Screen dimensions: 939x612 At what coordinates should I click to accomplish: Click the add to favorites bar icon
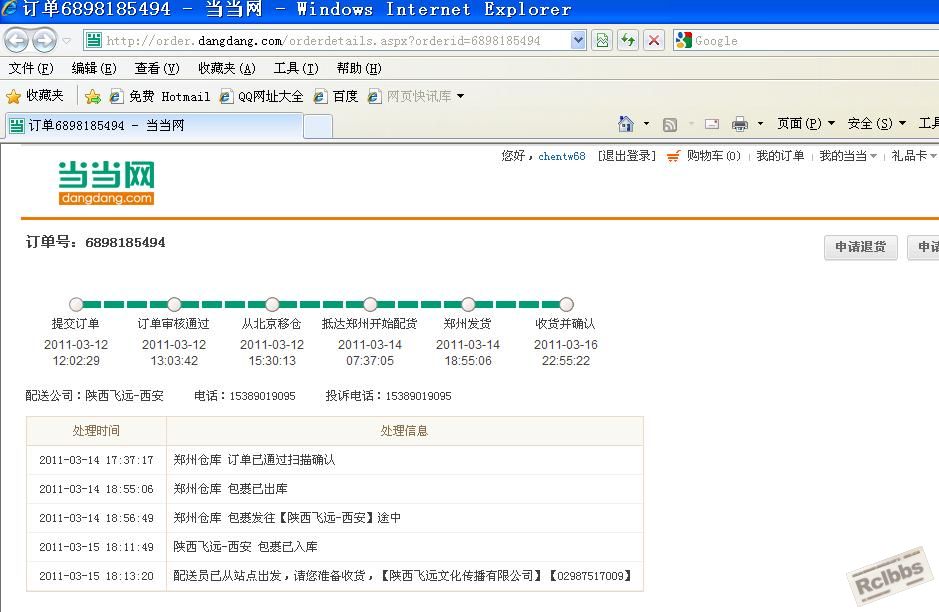(93, 96)
